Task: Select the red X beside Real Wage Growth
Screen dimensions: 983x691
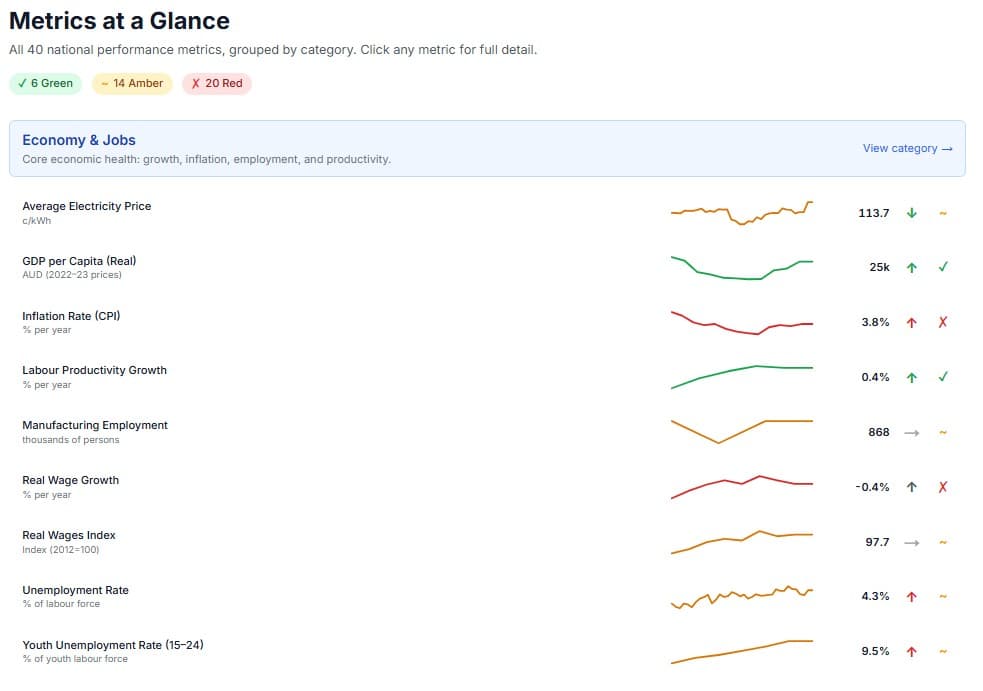Action: pyautogui.click(x=940, y=487)
